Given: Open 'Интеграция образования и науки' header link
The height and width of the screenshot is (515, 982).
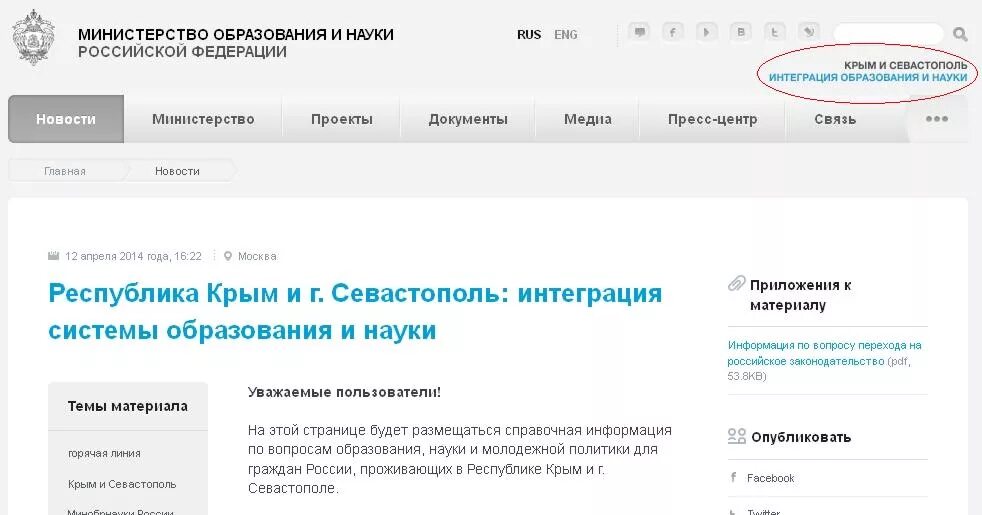Looking at the screenshot, I should [x=868, y=78].
